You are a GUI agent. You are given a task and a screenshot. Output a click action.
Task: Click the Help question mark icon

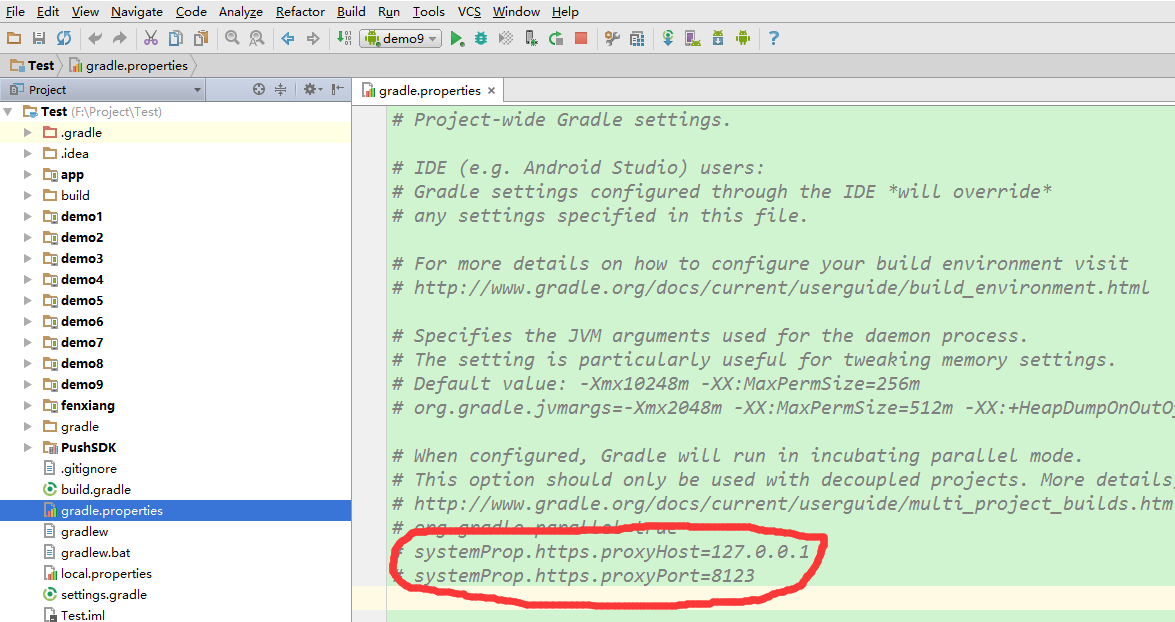pos(774,38)
